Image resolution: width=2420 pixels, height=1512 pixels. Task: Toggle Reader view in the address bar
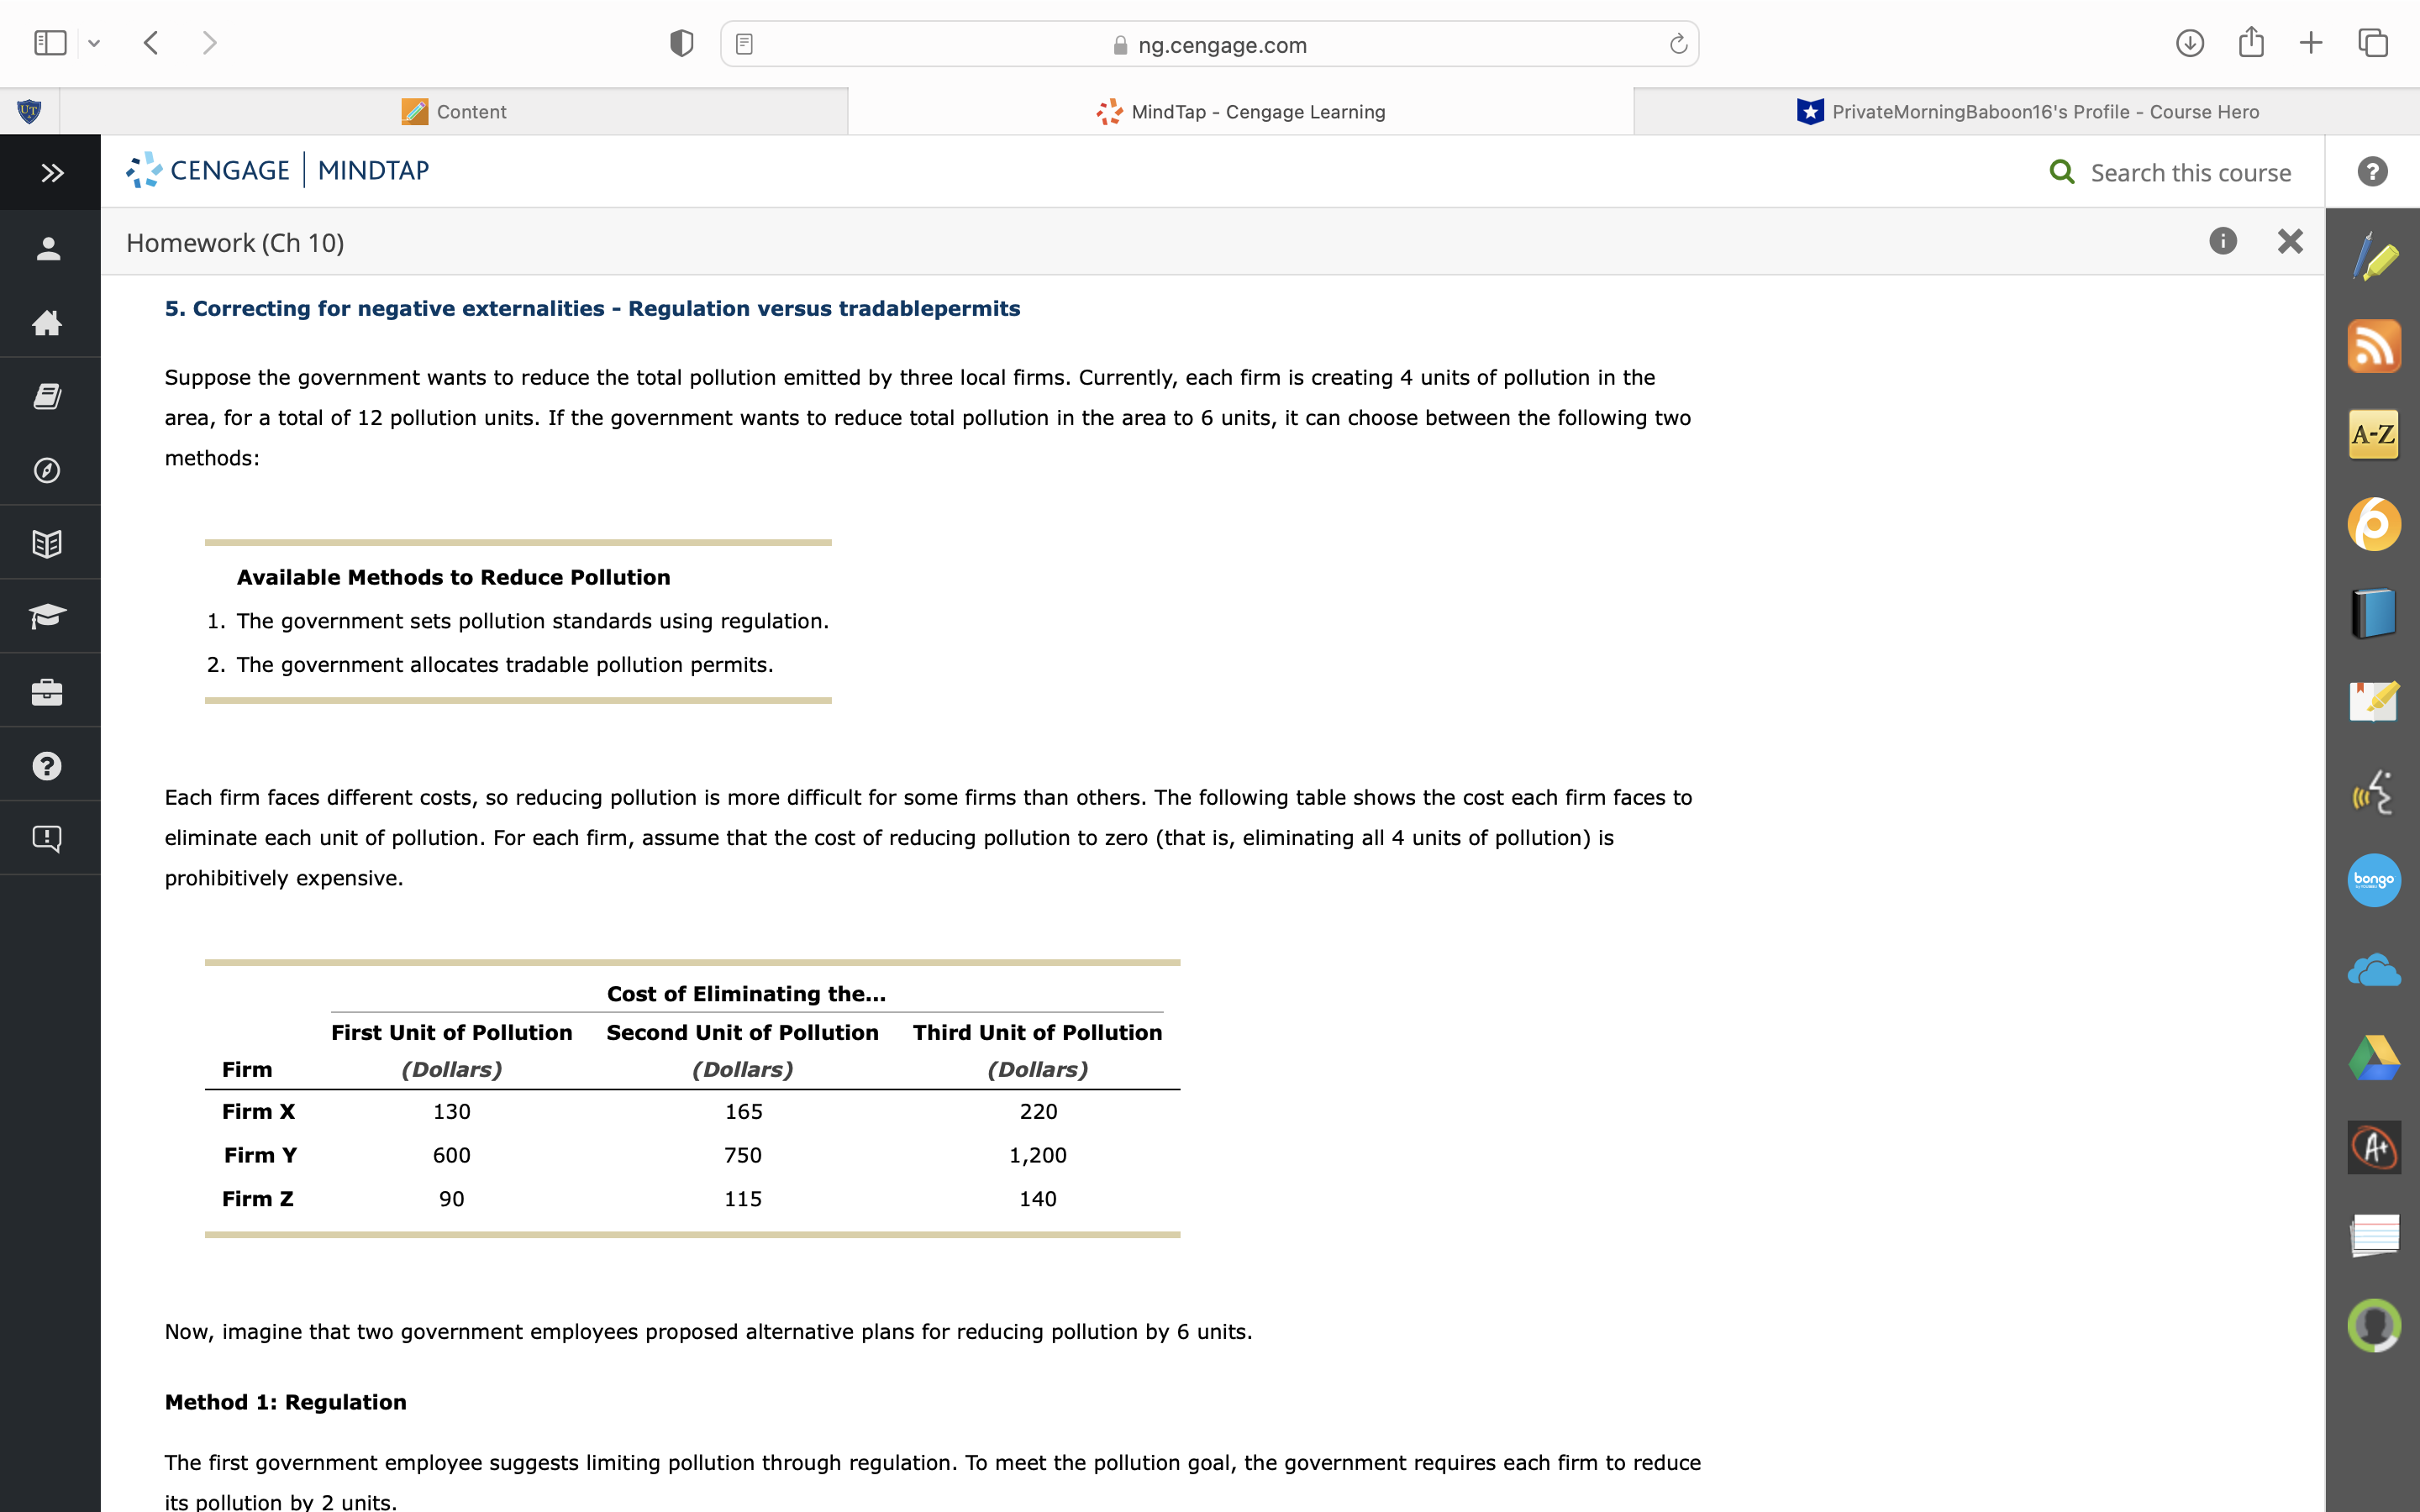pos(744,43)
